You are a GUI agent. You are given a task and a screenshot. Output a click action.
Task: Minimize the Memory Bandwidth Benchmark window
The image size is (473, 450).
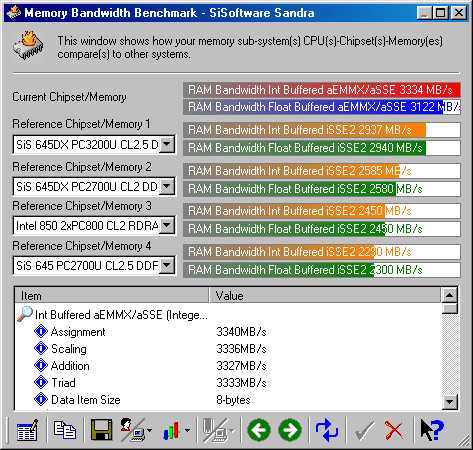[x=424, y=13]
